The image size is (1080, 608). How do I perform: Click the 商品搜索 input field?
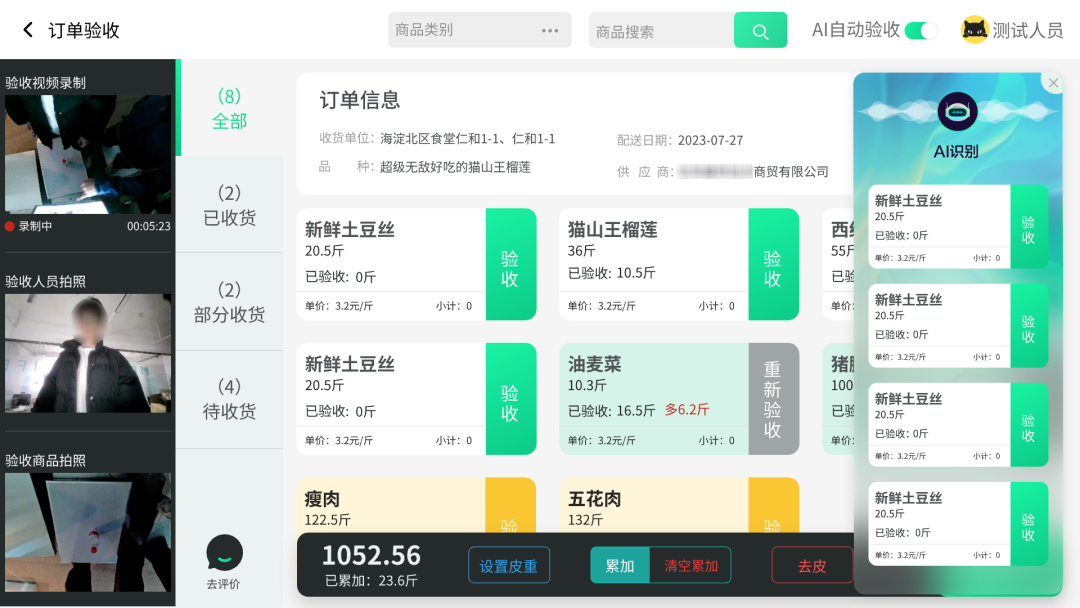coord(661,30)
